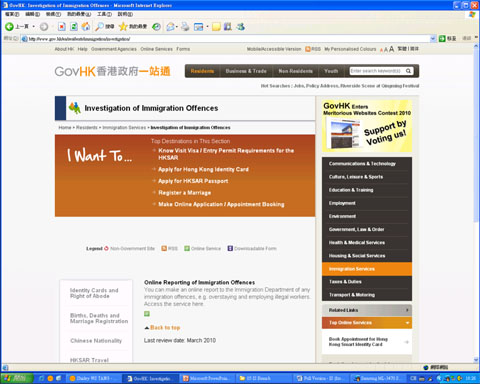Open the Search magnifier toolbar icon
480x384 pixels.
click(x=99, y=27)
